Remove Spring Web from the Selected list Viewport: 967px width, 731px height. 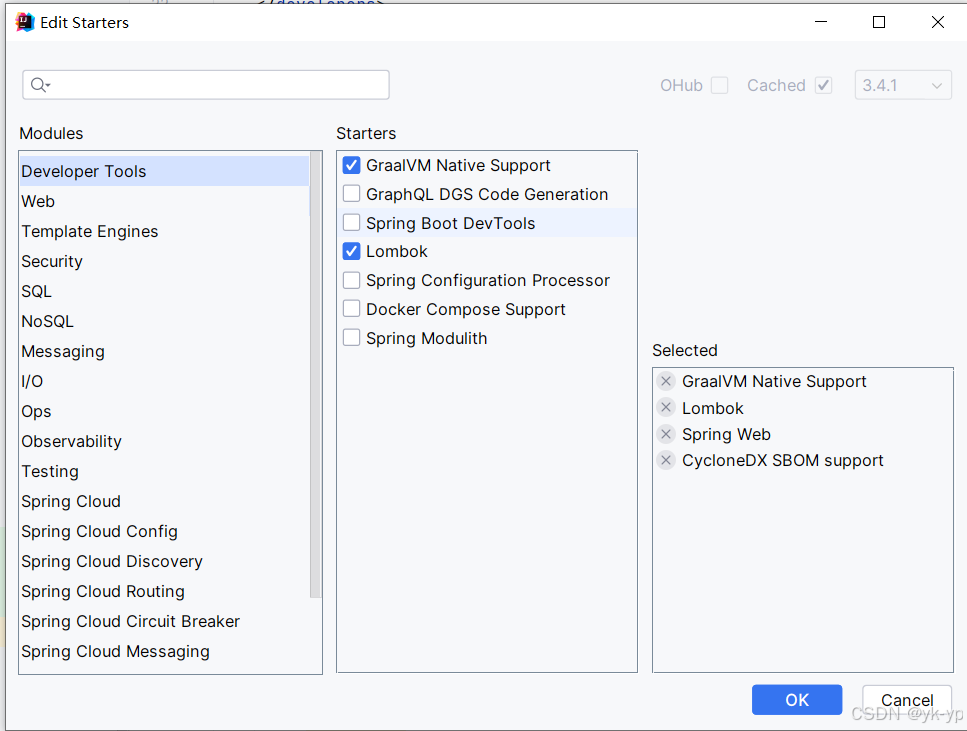665,434
